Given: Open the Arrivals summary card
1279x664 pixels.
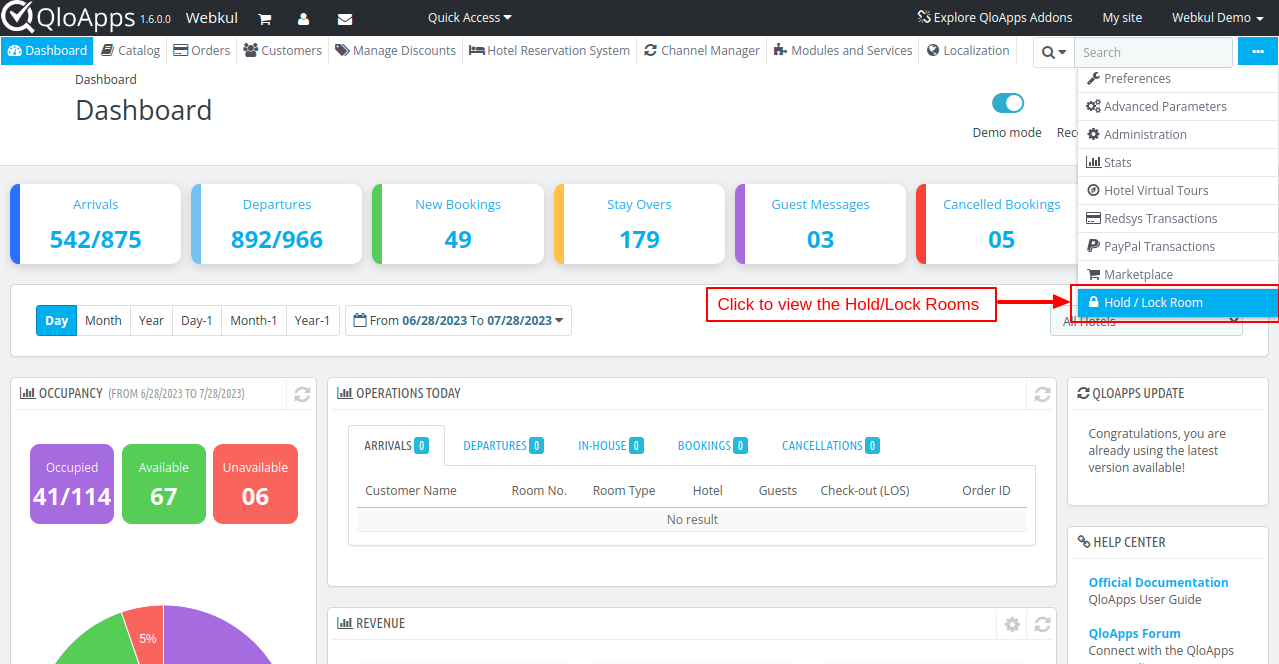Looking at the screenshot, I should click(96, 224).
